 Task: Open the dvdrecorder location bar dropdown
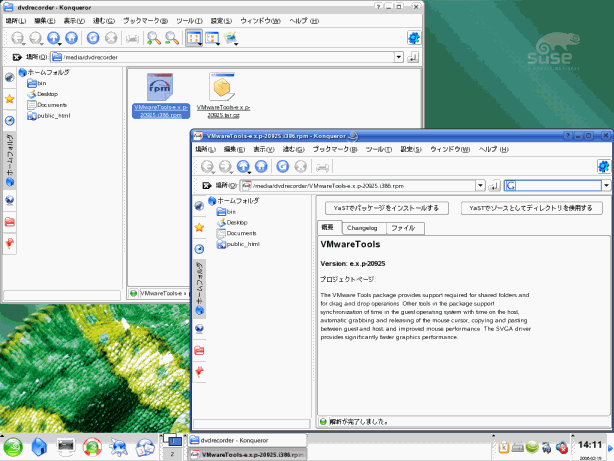399,57
